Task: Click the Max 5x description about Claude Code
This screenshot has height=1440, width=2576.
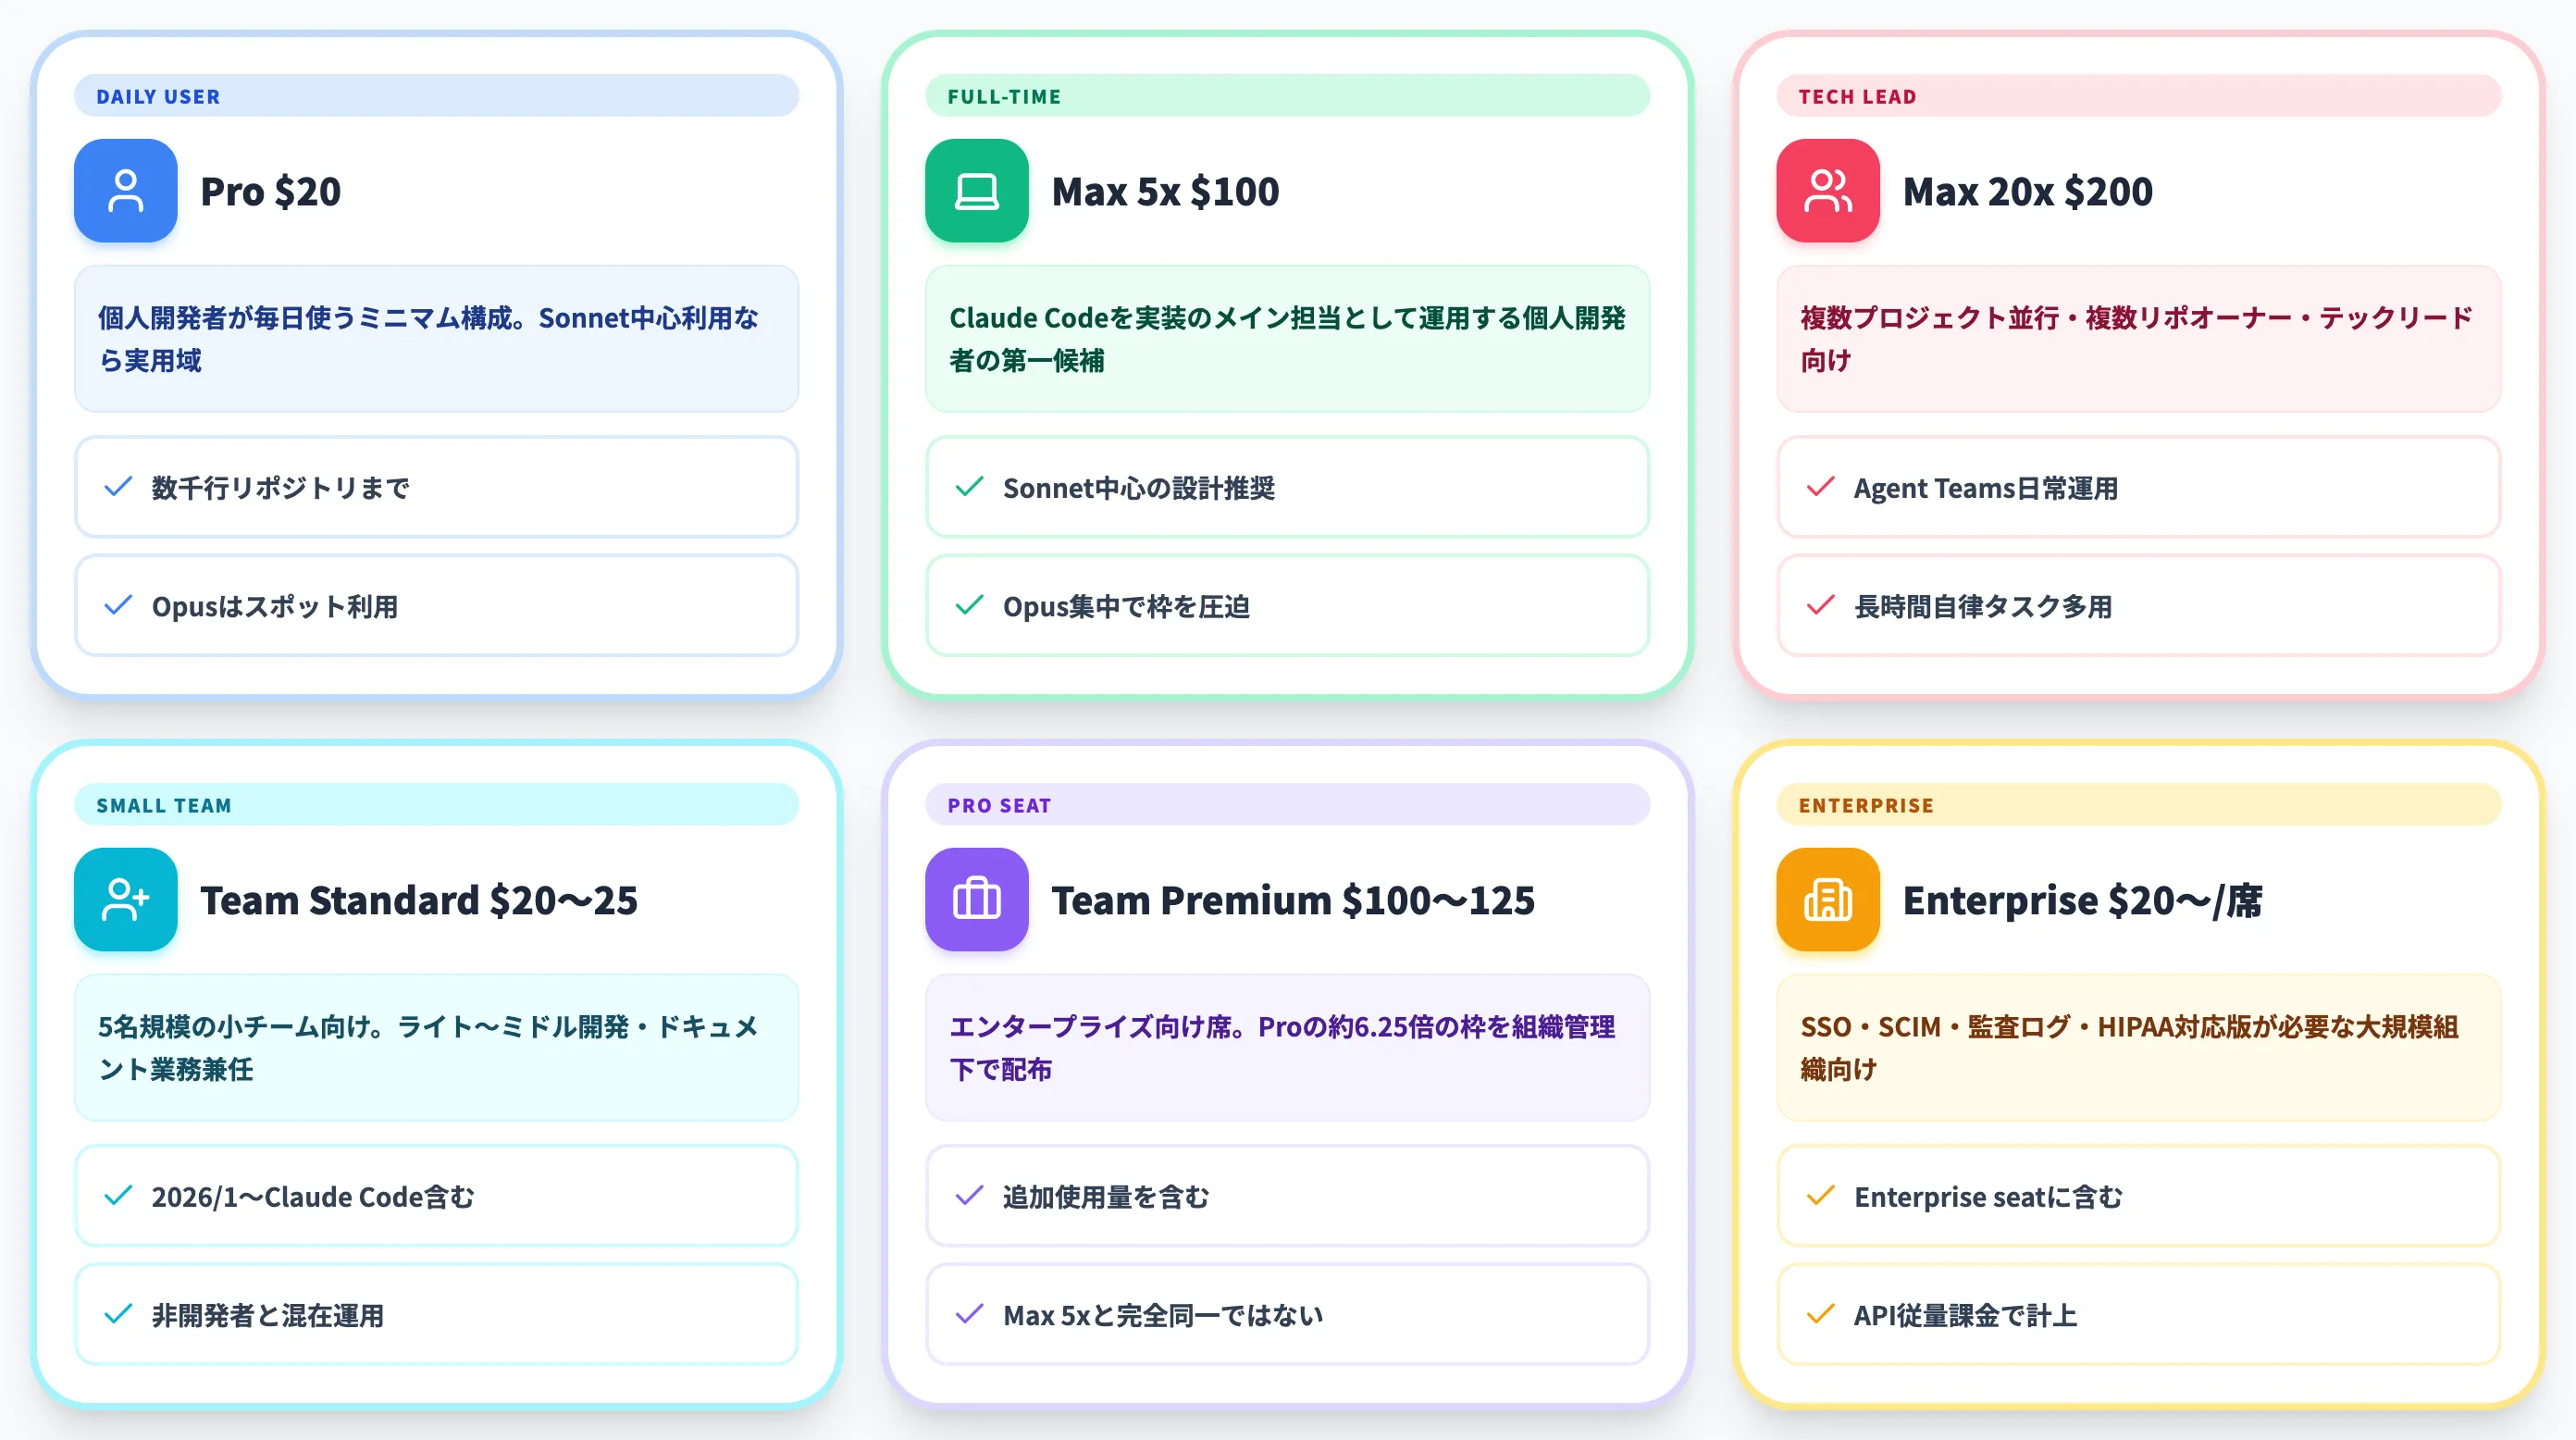Action: [1287, 339]
